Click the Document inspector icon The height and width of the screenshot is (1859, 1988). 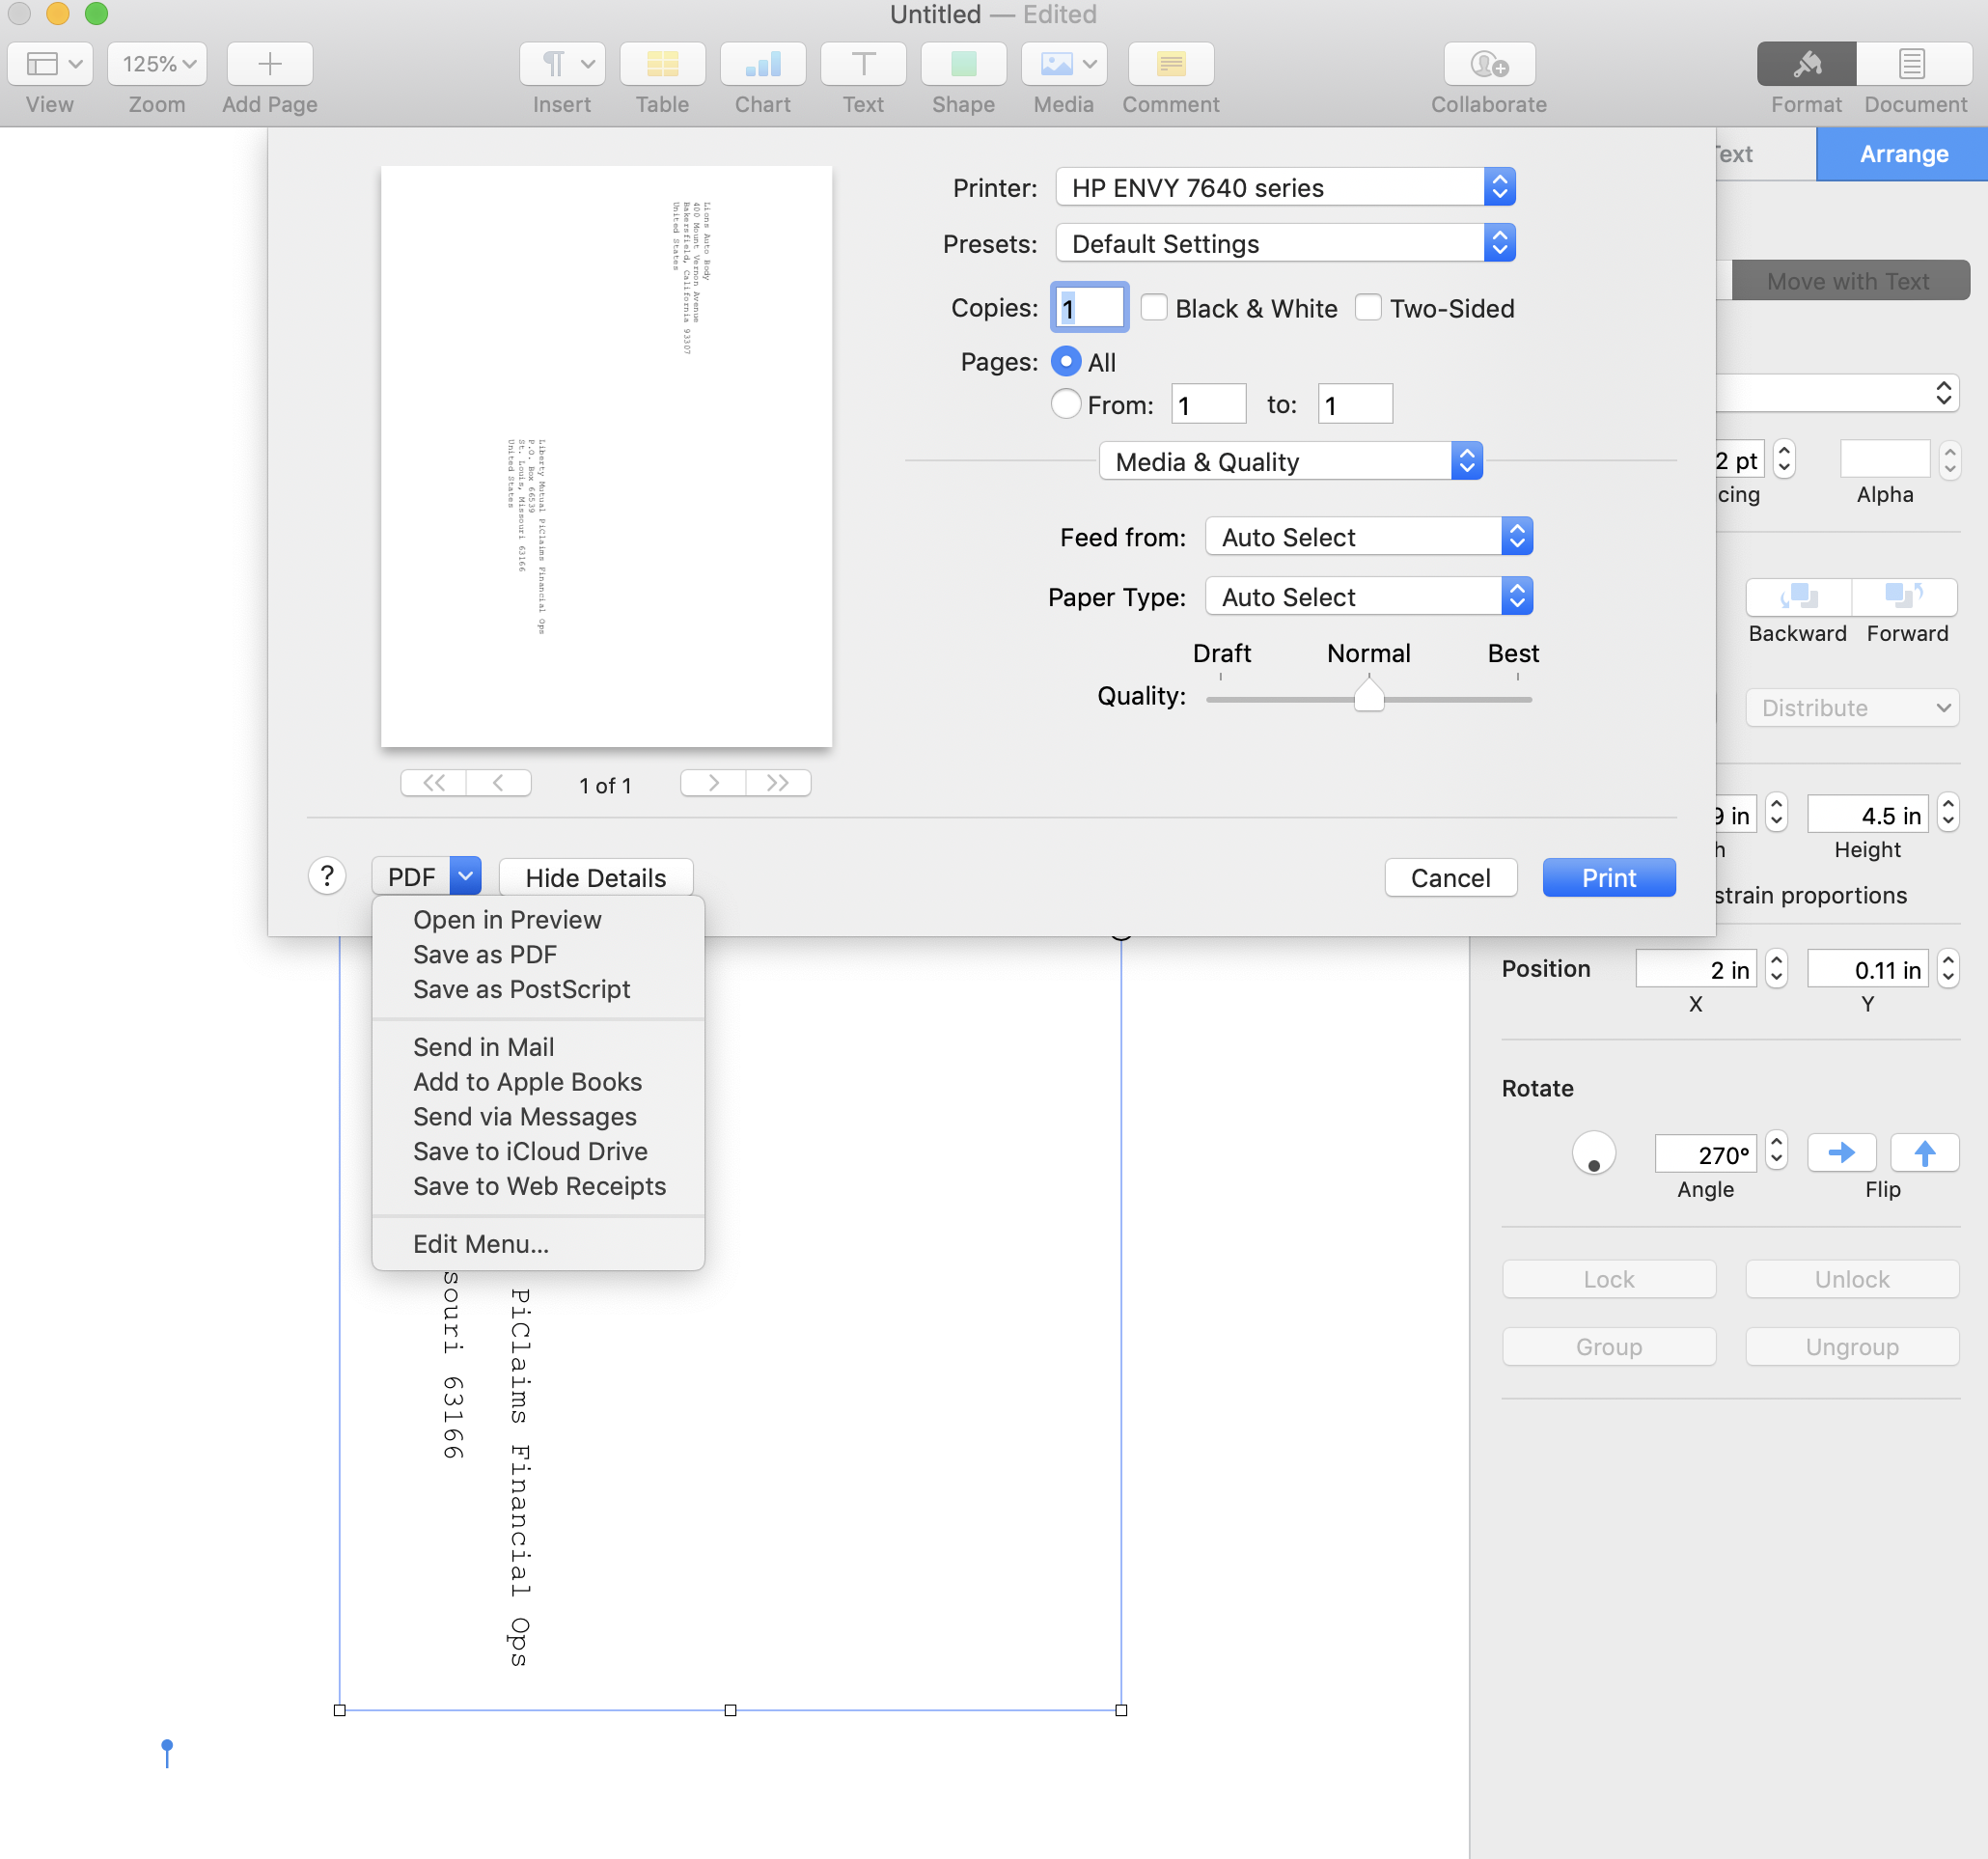[x=1913, y=64]
